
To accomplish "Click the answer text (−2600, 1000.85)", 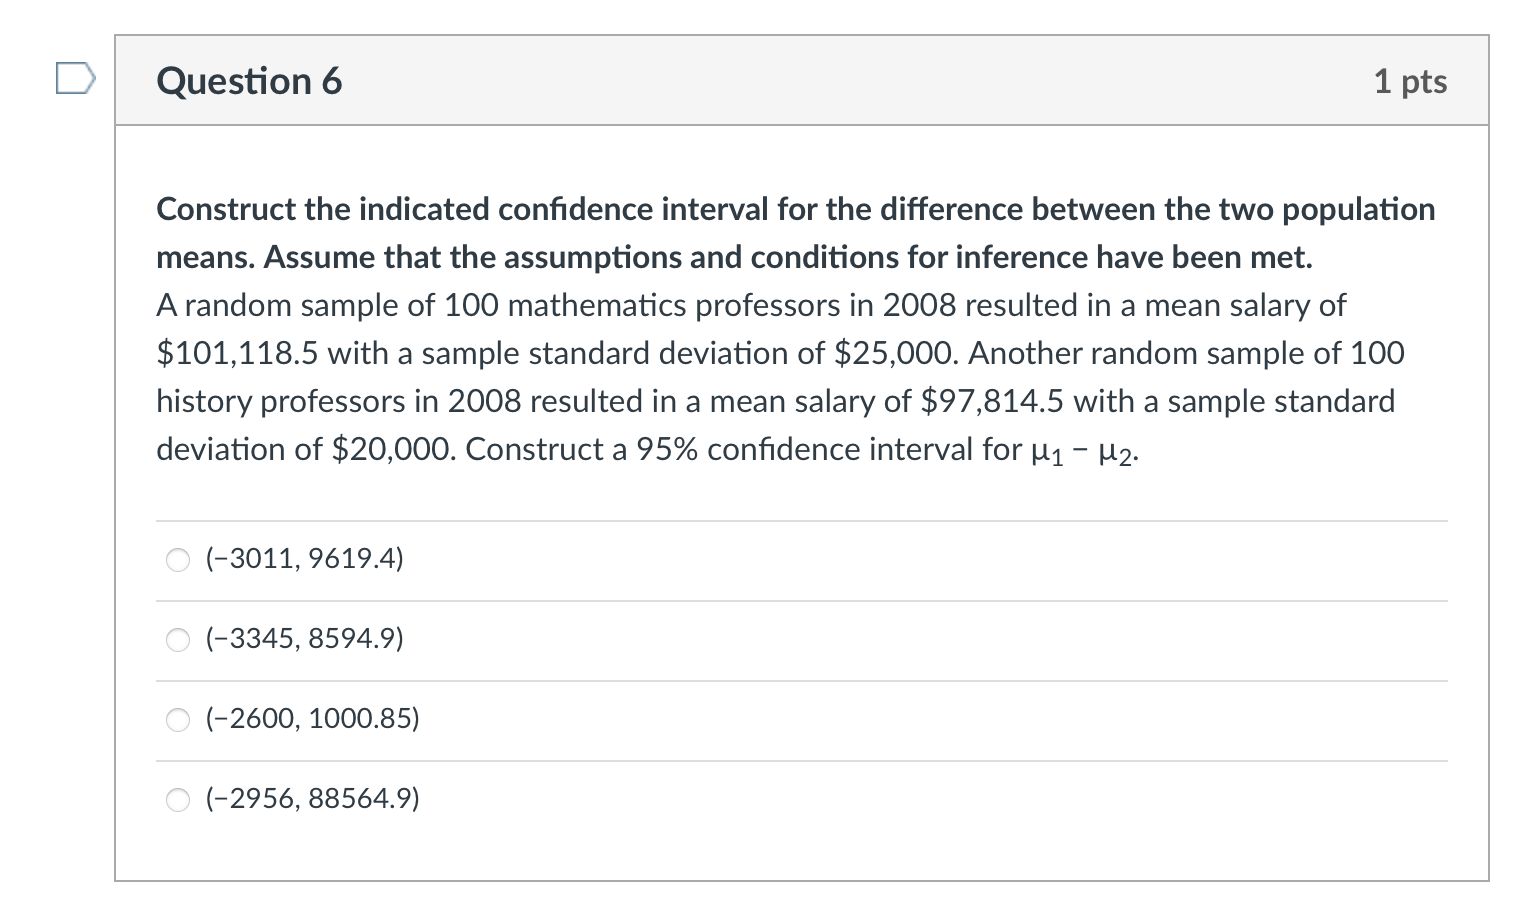I will [x=311, y=719].
